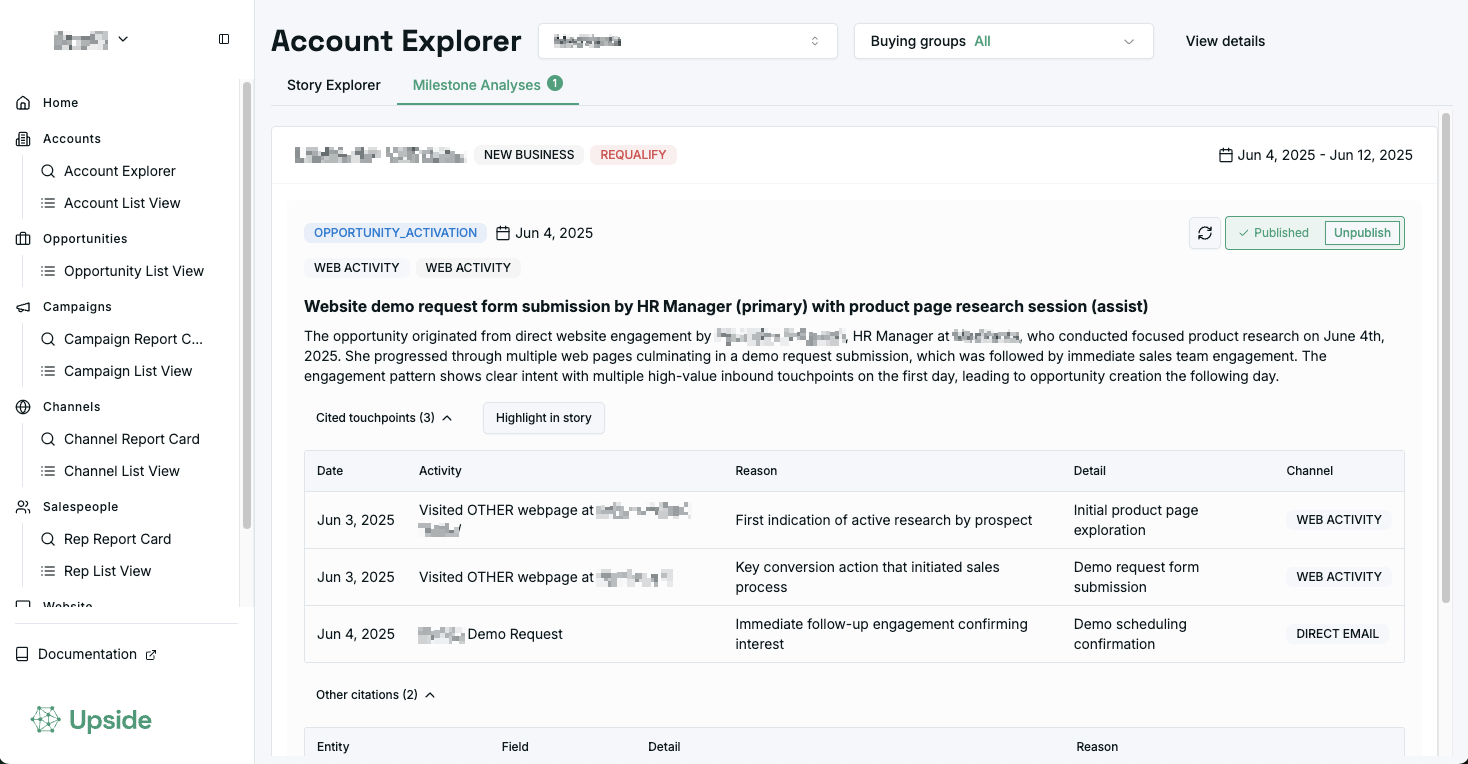Click the Published status toggle
1468x764 pixels.
[1274, 233]
